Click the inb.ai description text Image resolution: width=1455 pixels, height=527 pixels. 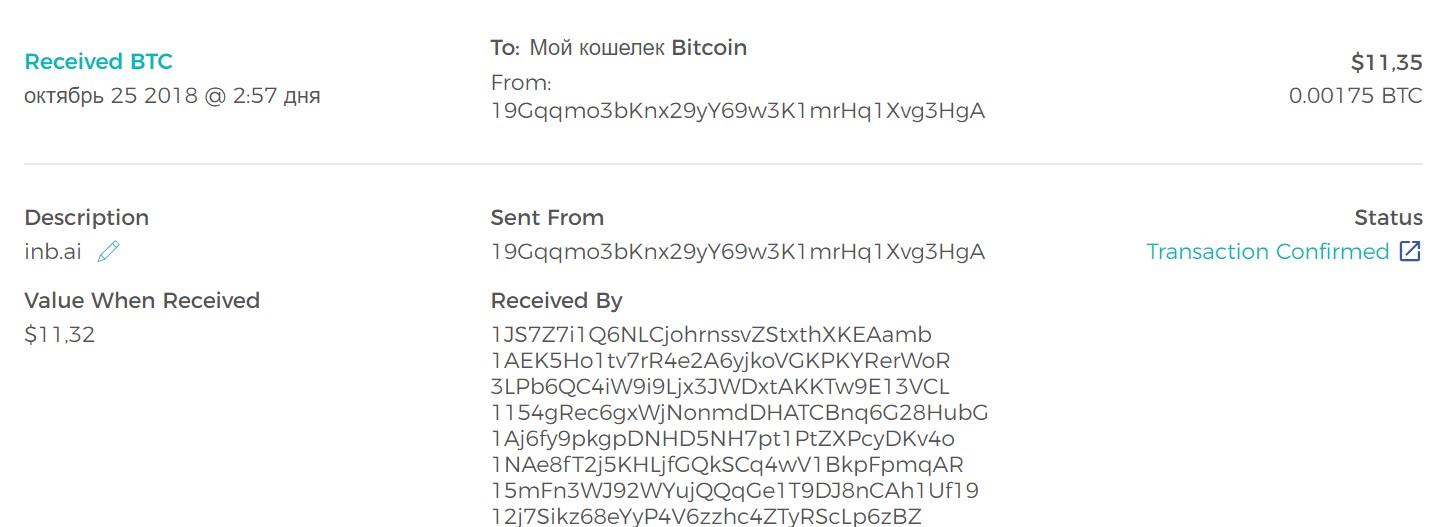pyautogui.click(x=53, y=251)
